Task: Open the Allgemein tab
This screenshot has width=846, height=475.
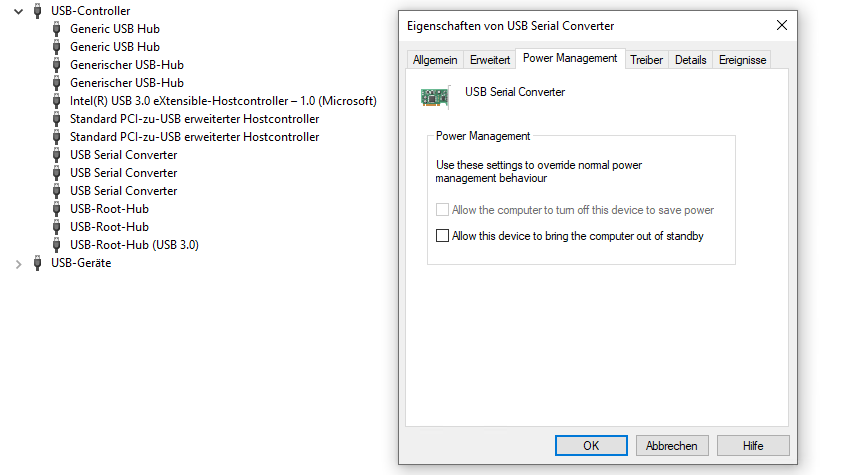Action: click(435, 60)
